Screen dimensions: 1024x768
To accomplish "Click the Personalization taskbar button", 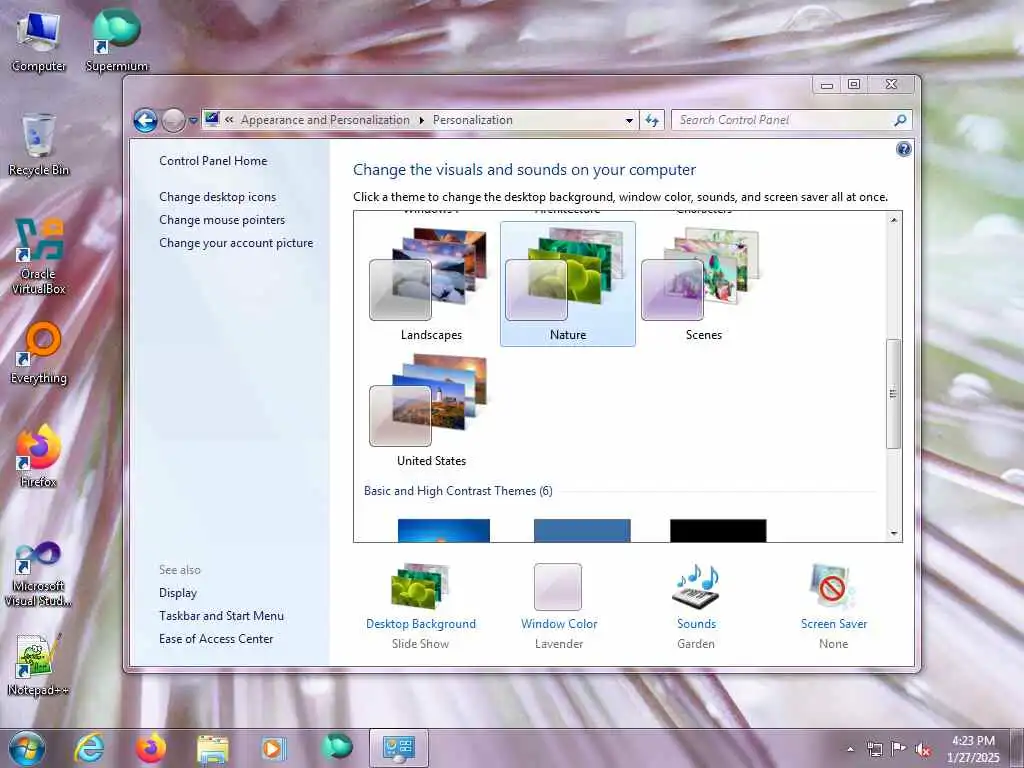I will (x=399, y=748).
